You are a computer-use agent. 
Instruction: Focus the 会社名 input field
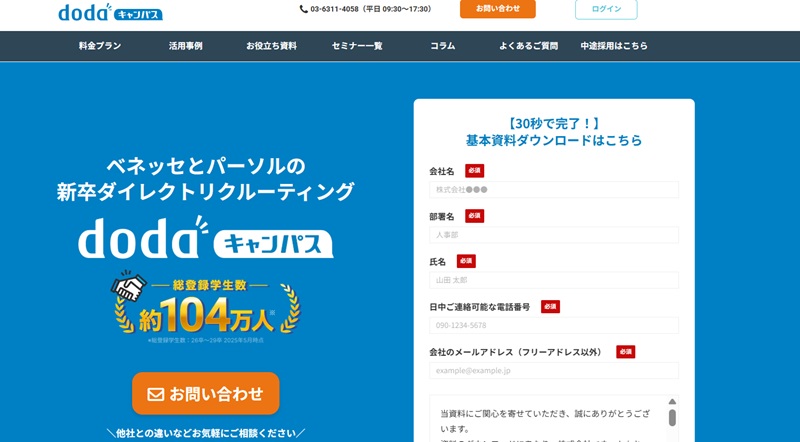554,189
